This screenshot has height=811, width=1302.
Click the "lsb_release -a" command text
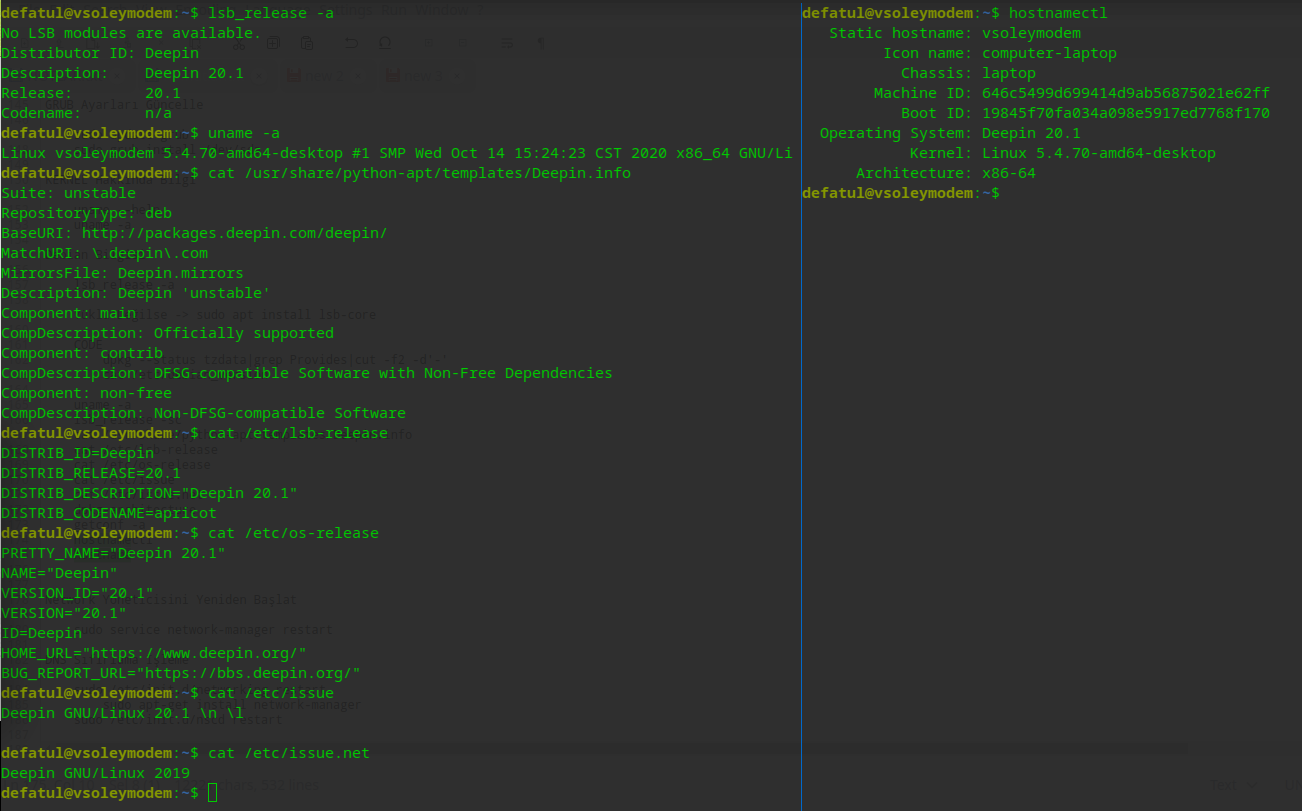(271, 13)
